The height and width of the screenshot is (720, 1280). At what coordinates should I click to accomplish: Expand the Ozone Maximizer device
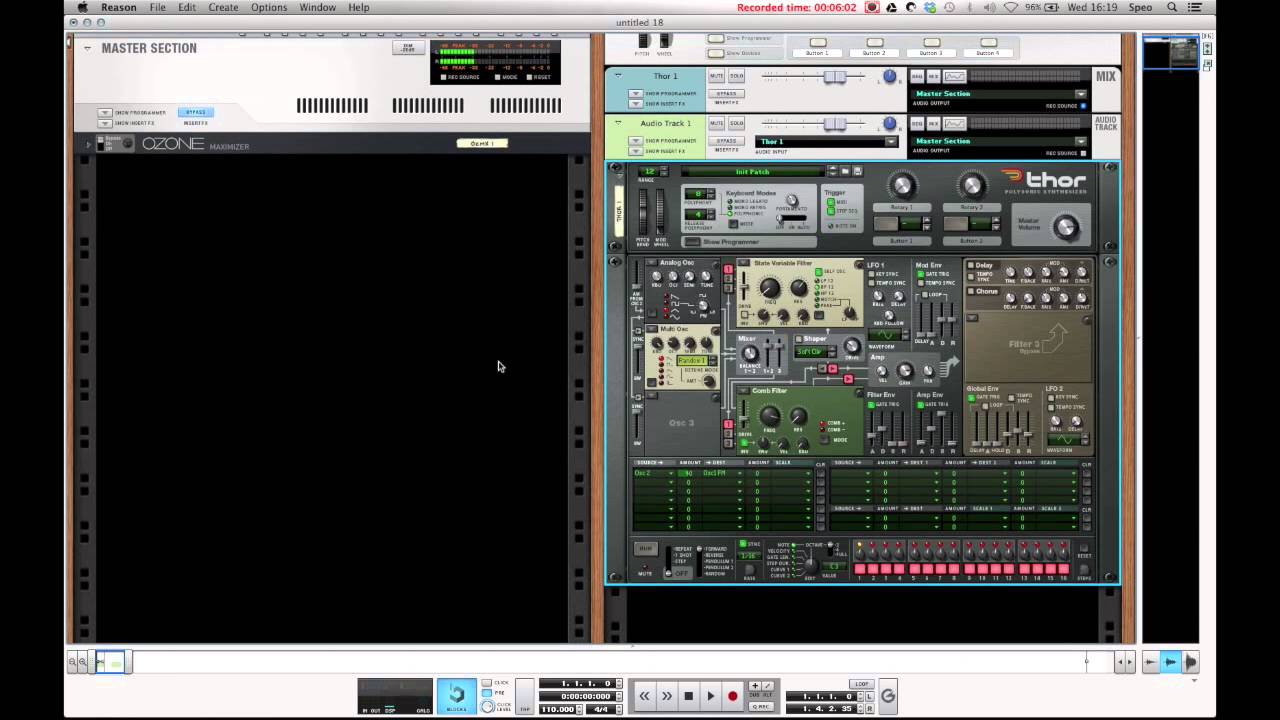pos(88,145)
